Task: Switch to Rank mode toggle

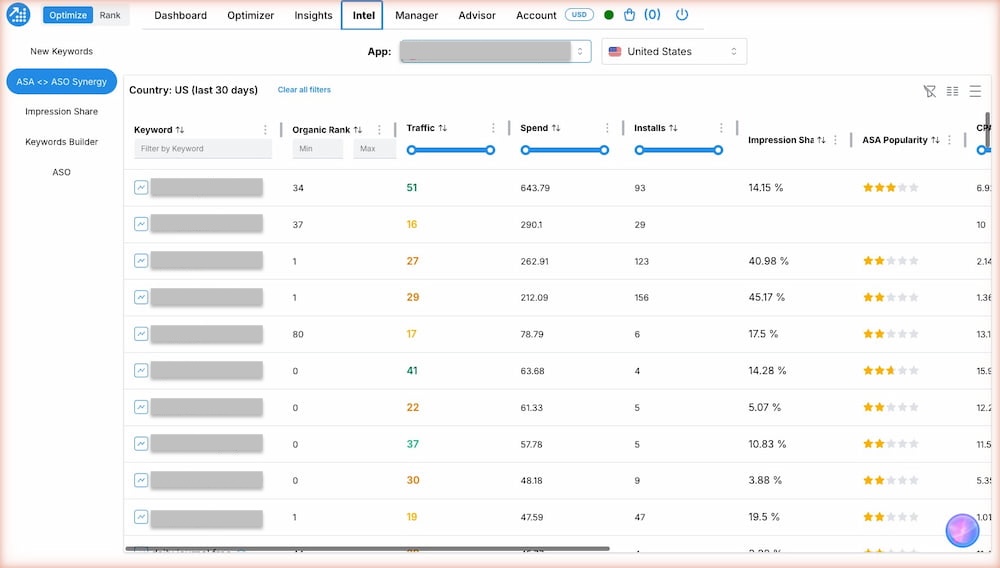Action: point(110,15)
